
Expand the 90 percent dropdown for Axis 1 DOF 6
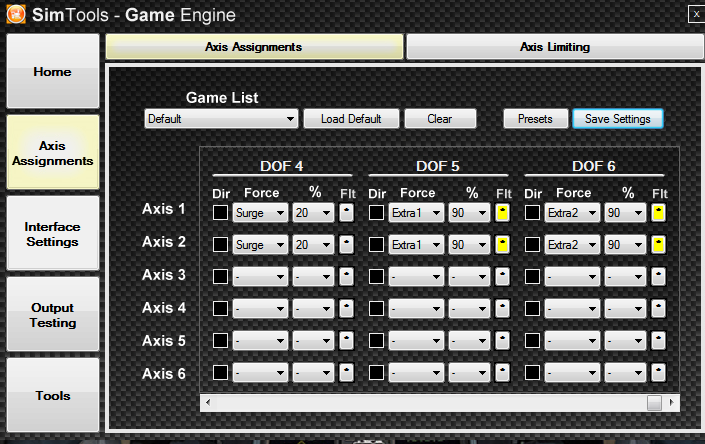coord(625,213)
